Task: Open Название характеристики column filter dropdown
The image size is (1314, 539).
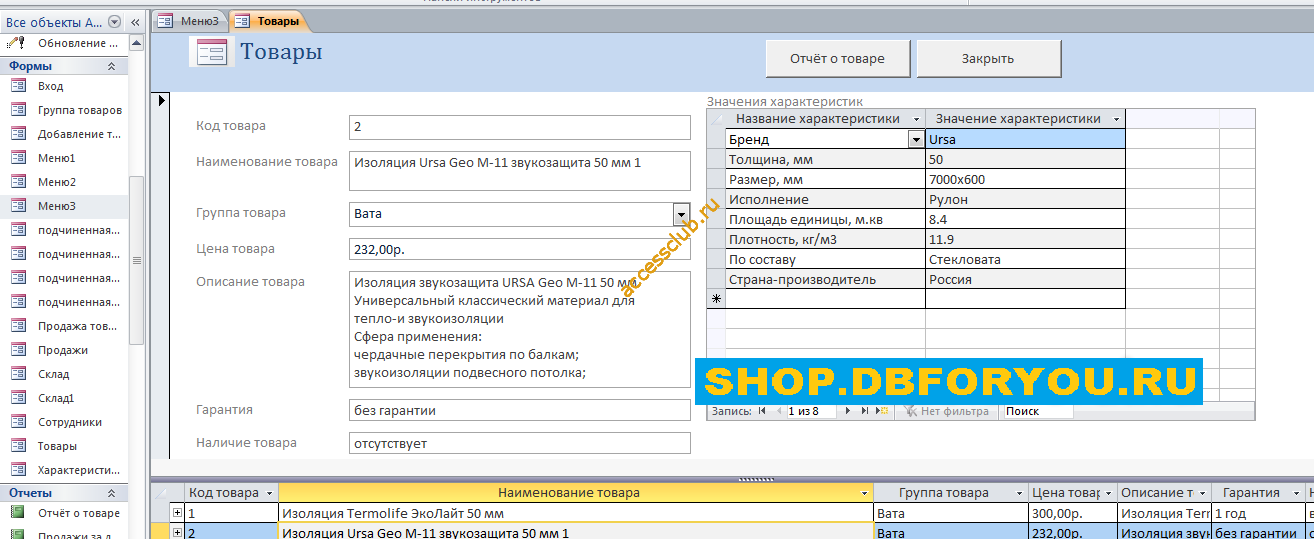Action: pyautogui.click(x=916, y=119)
